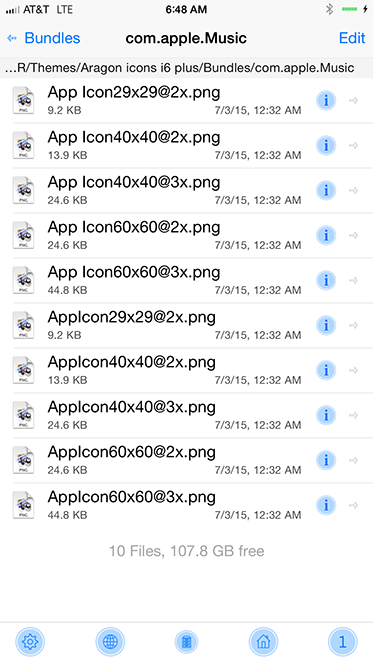Tap PNG file icon of App Icon29x29@2x.png
This screenshot has width=373, height=662.
point(23,100)
